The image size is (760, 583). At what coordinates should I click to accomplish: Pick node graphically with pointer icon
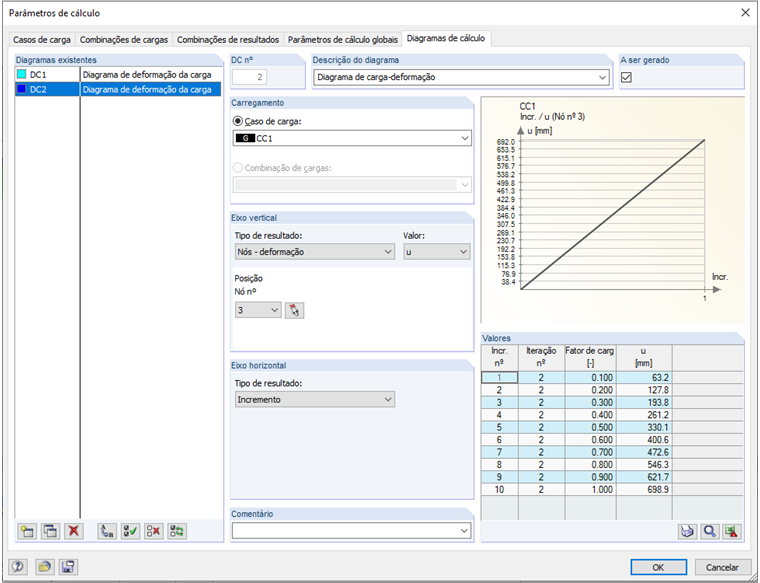[x=294, y=310]
